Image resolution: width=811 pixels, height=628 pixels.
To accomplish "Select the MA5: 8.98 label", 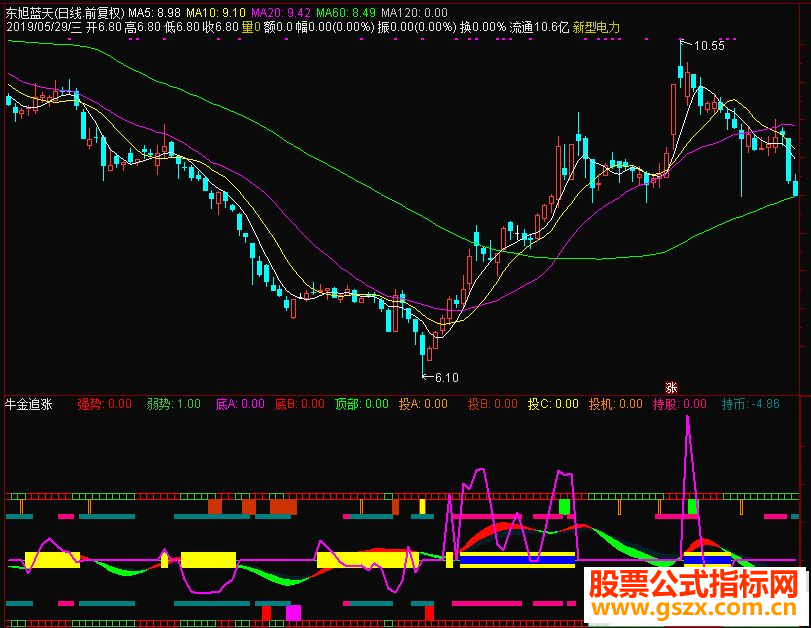I will pos(154,12).
